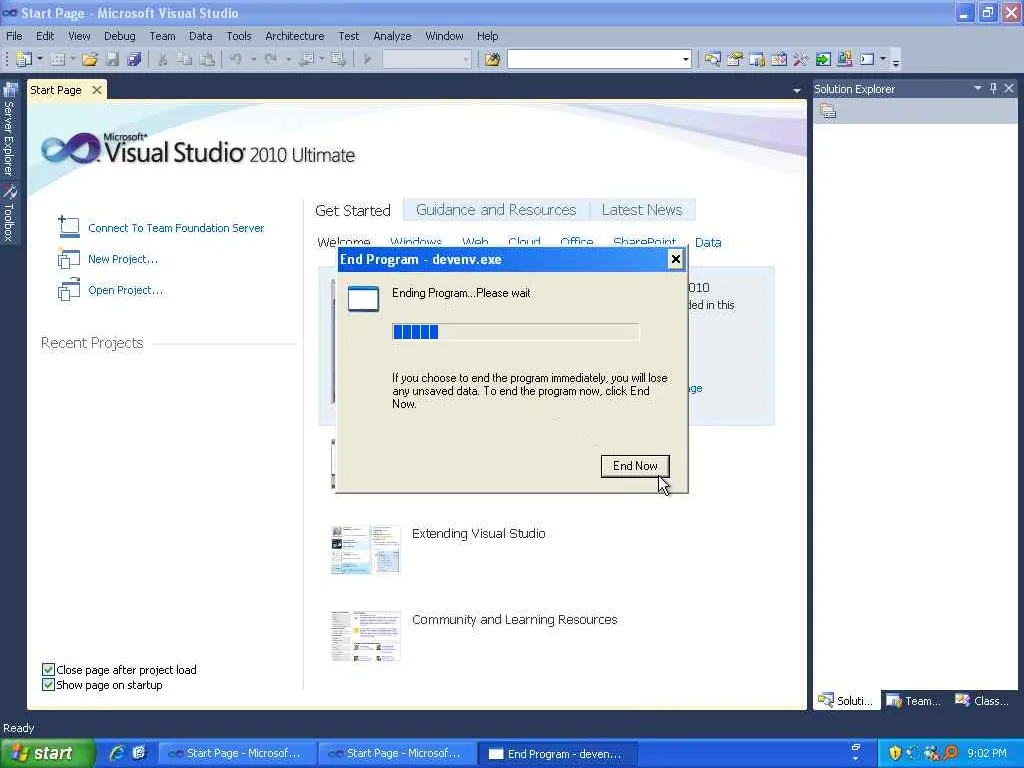Open the File menu
The width and height of the screenshot is (1024, 768).
click(14, 36)
